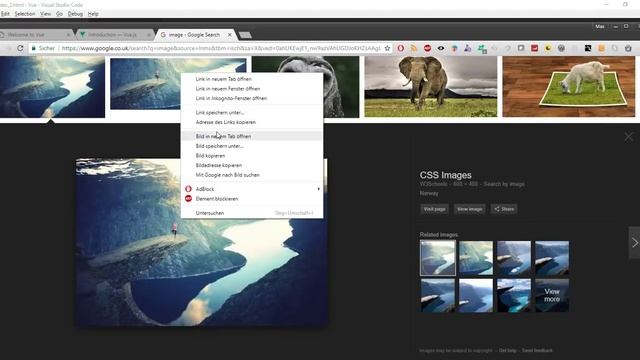
Task: Open the Debug menu in VS Code
Action: coord(75,14)
